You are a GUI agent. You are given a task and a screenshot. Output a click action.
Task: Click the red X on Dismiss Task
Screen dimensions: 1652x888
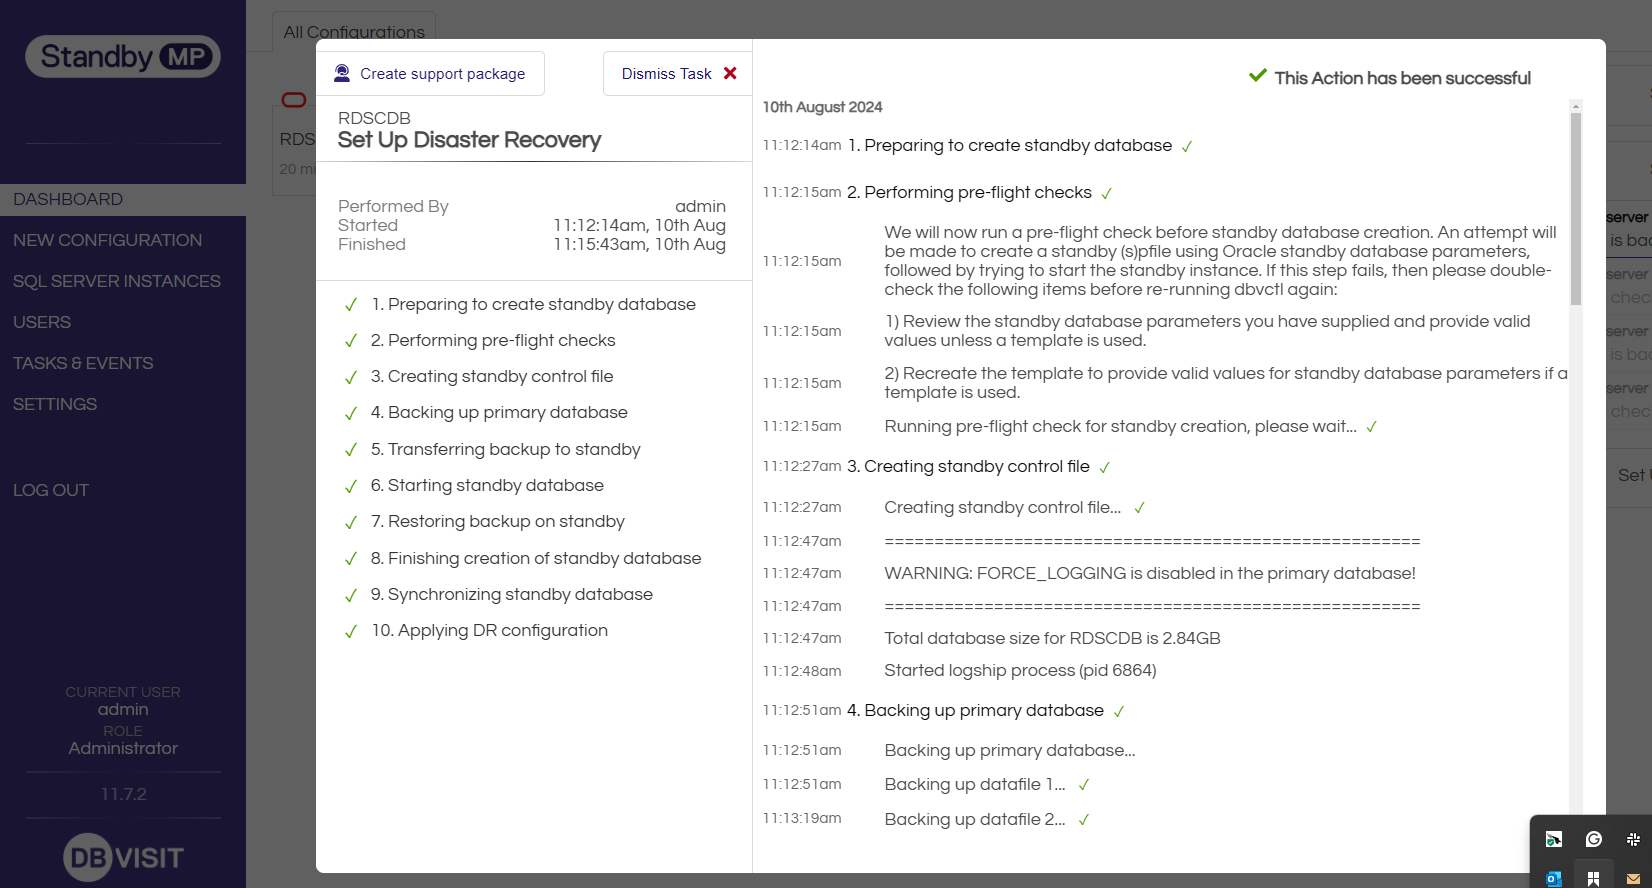click(730, 73)
